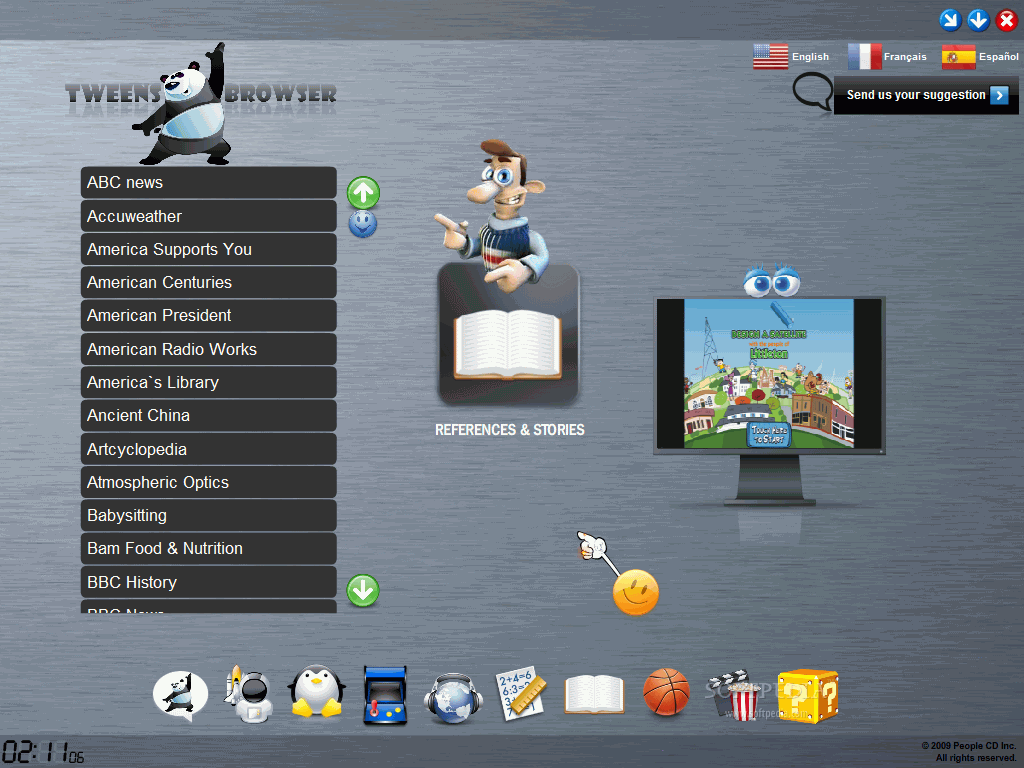
Task: Click the blue diagonal arrow window button
Action: pos(950,20)
